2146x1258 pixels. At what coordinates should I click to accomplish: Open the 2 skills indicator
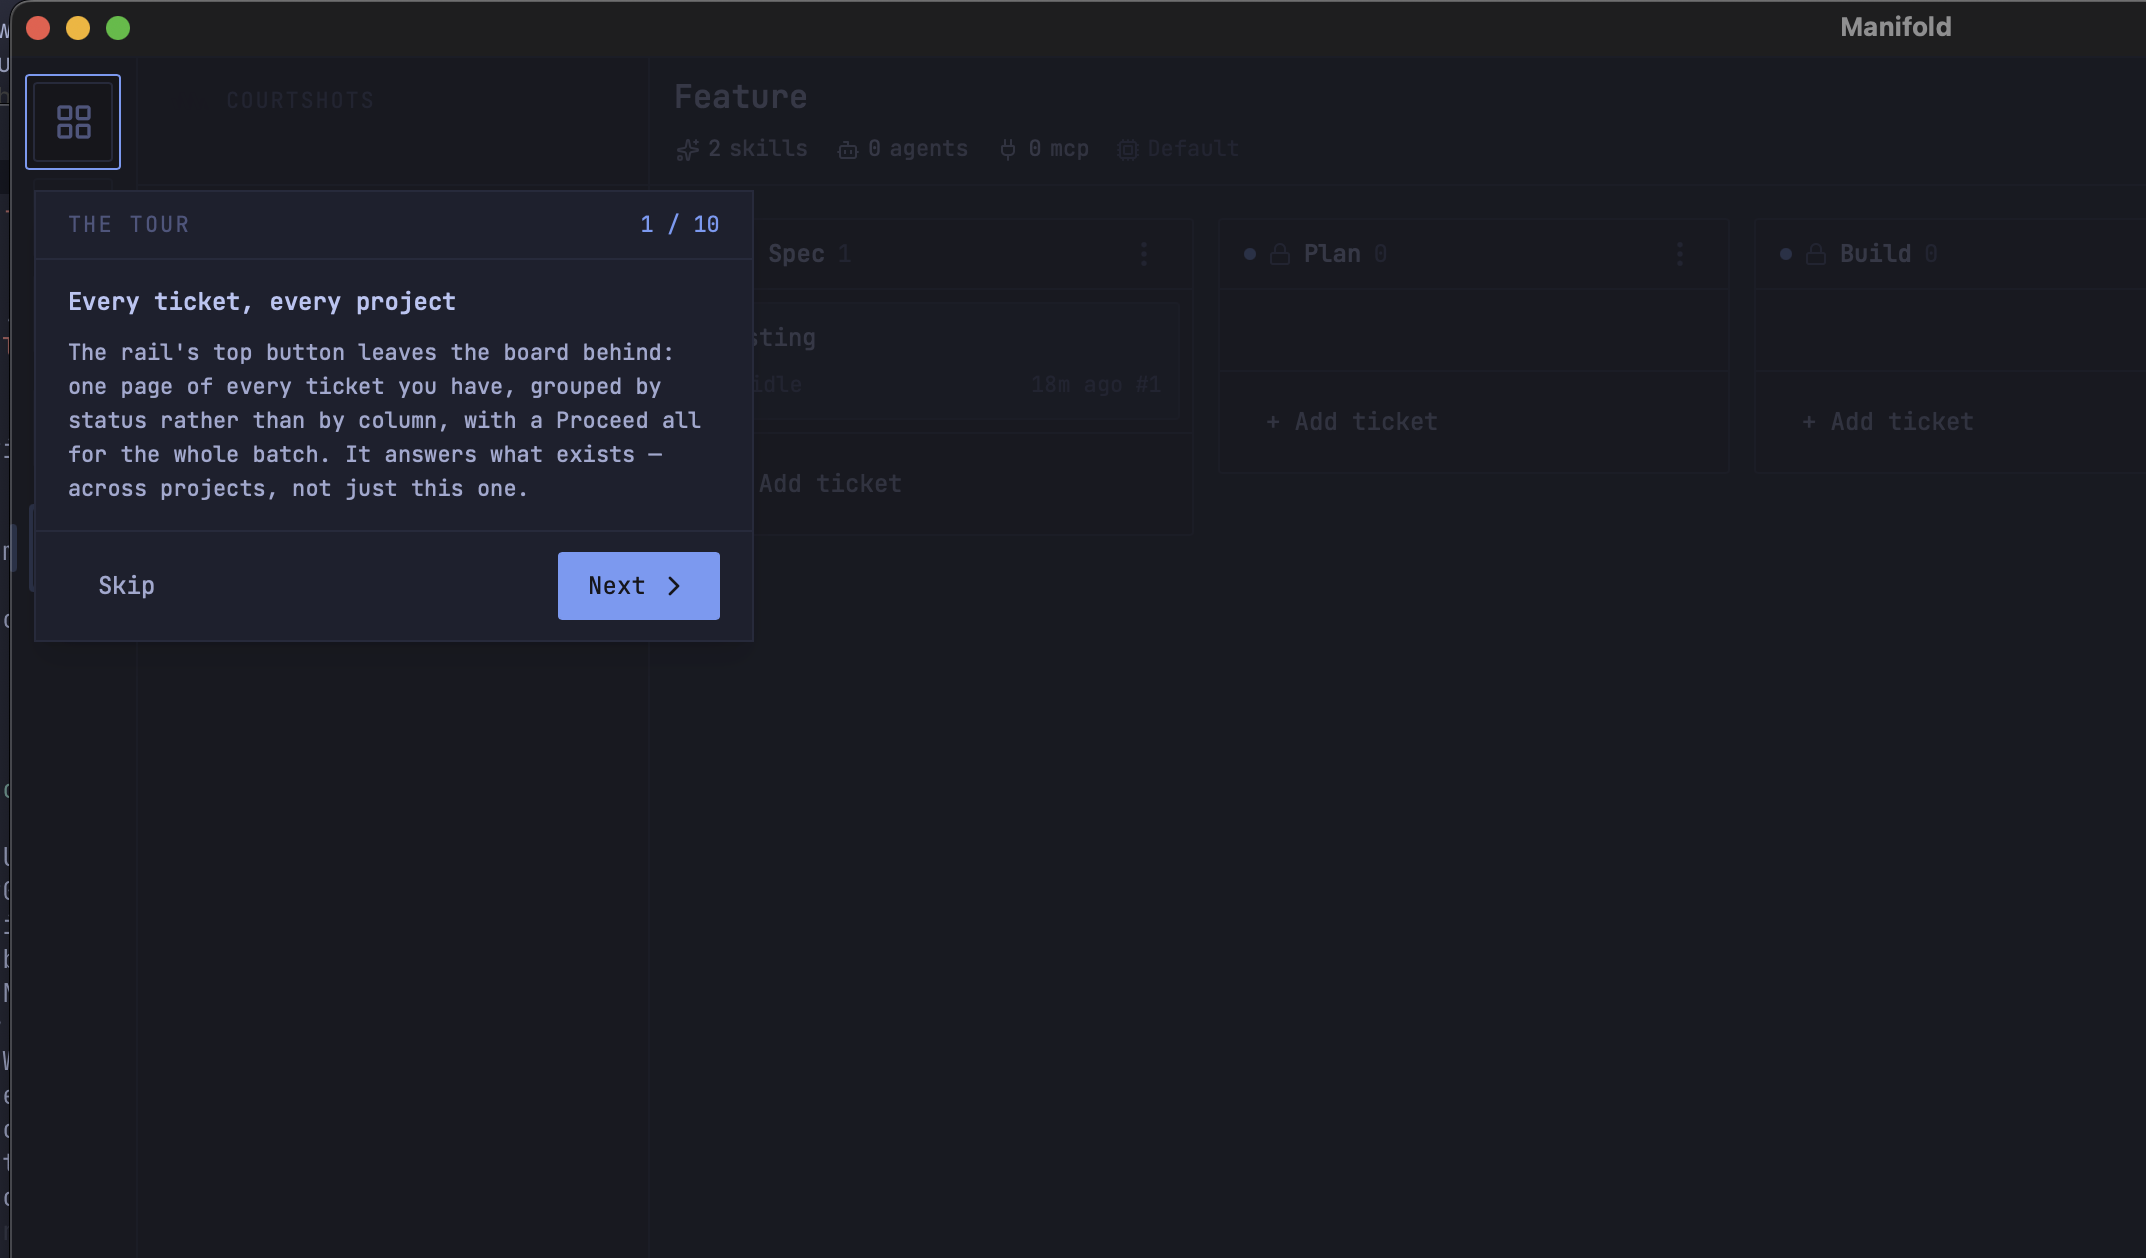click(742, 149)
